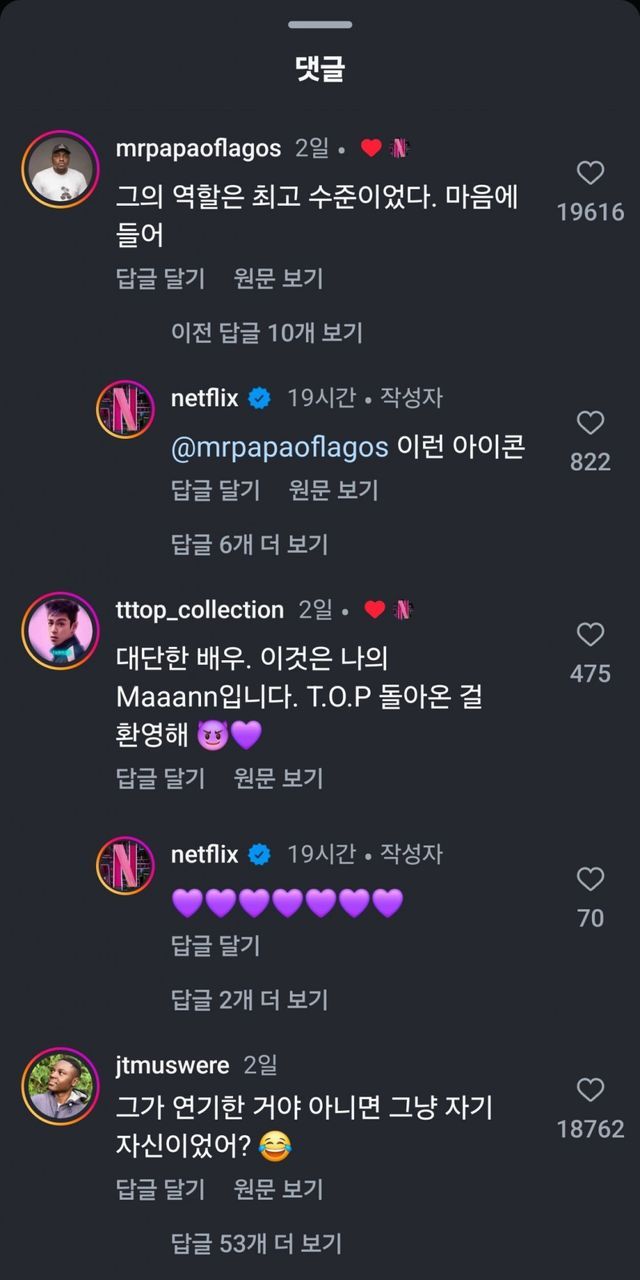The image size is (640, 1280).
Task: Expand '답글 6개 더 보기' replies
Action: pyautogui.click(x=250, y=544)
